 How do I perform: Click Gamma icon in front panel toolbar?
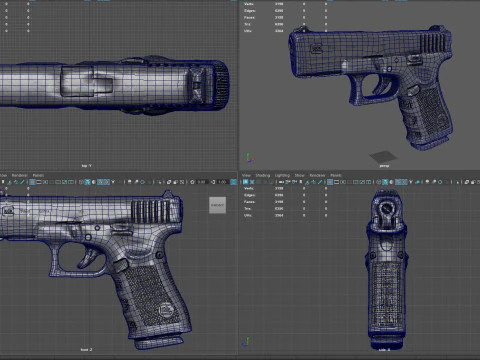(213, 182)
